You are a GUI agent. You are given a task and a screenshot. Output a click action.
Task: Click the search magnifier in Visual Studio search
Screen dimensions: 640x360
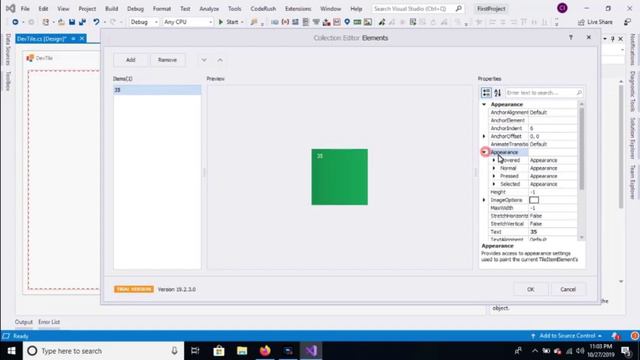click(458, 8)
